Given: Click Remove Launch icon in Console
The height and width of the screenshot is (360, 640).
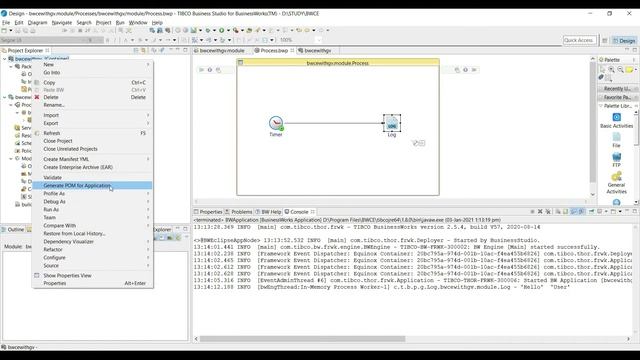Looking at the screenshot, I should tap(540, 211).
